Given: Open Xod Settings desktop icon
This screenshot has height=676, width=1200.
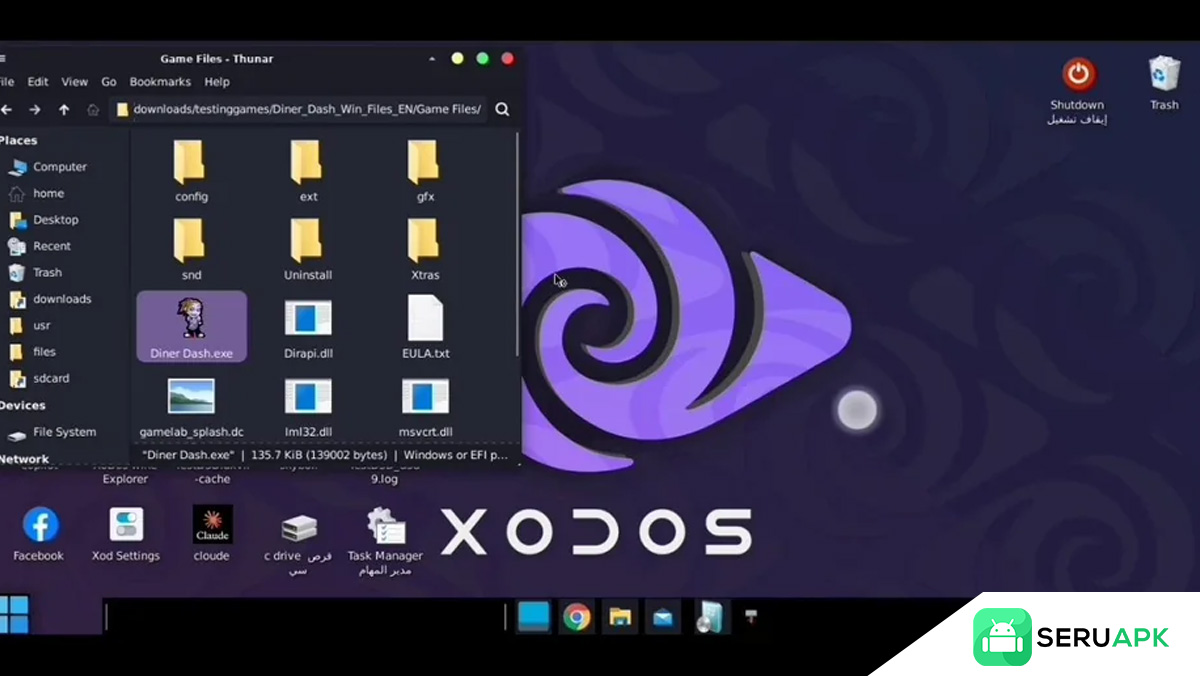Looking at the screenshot, I should tap(126, 525).
